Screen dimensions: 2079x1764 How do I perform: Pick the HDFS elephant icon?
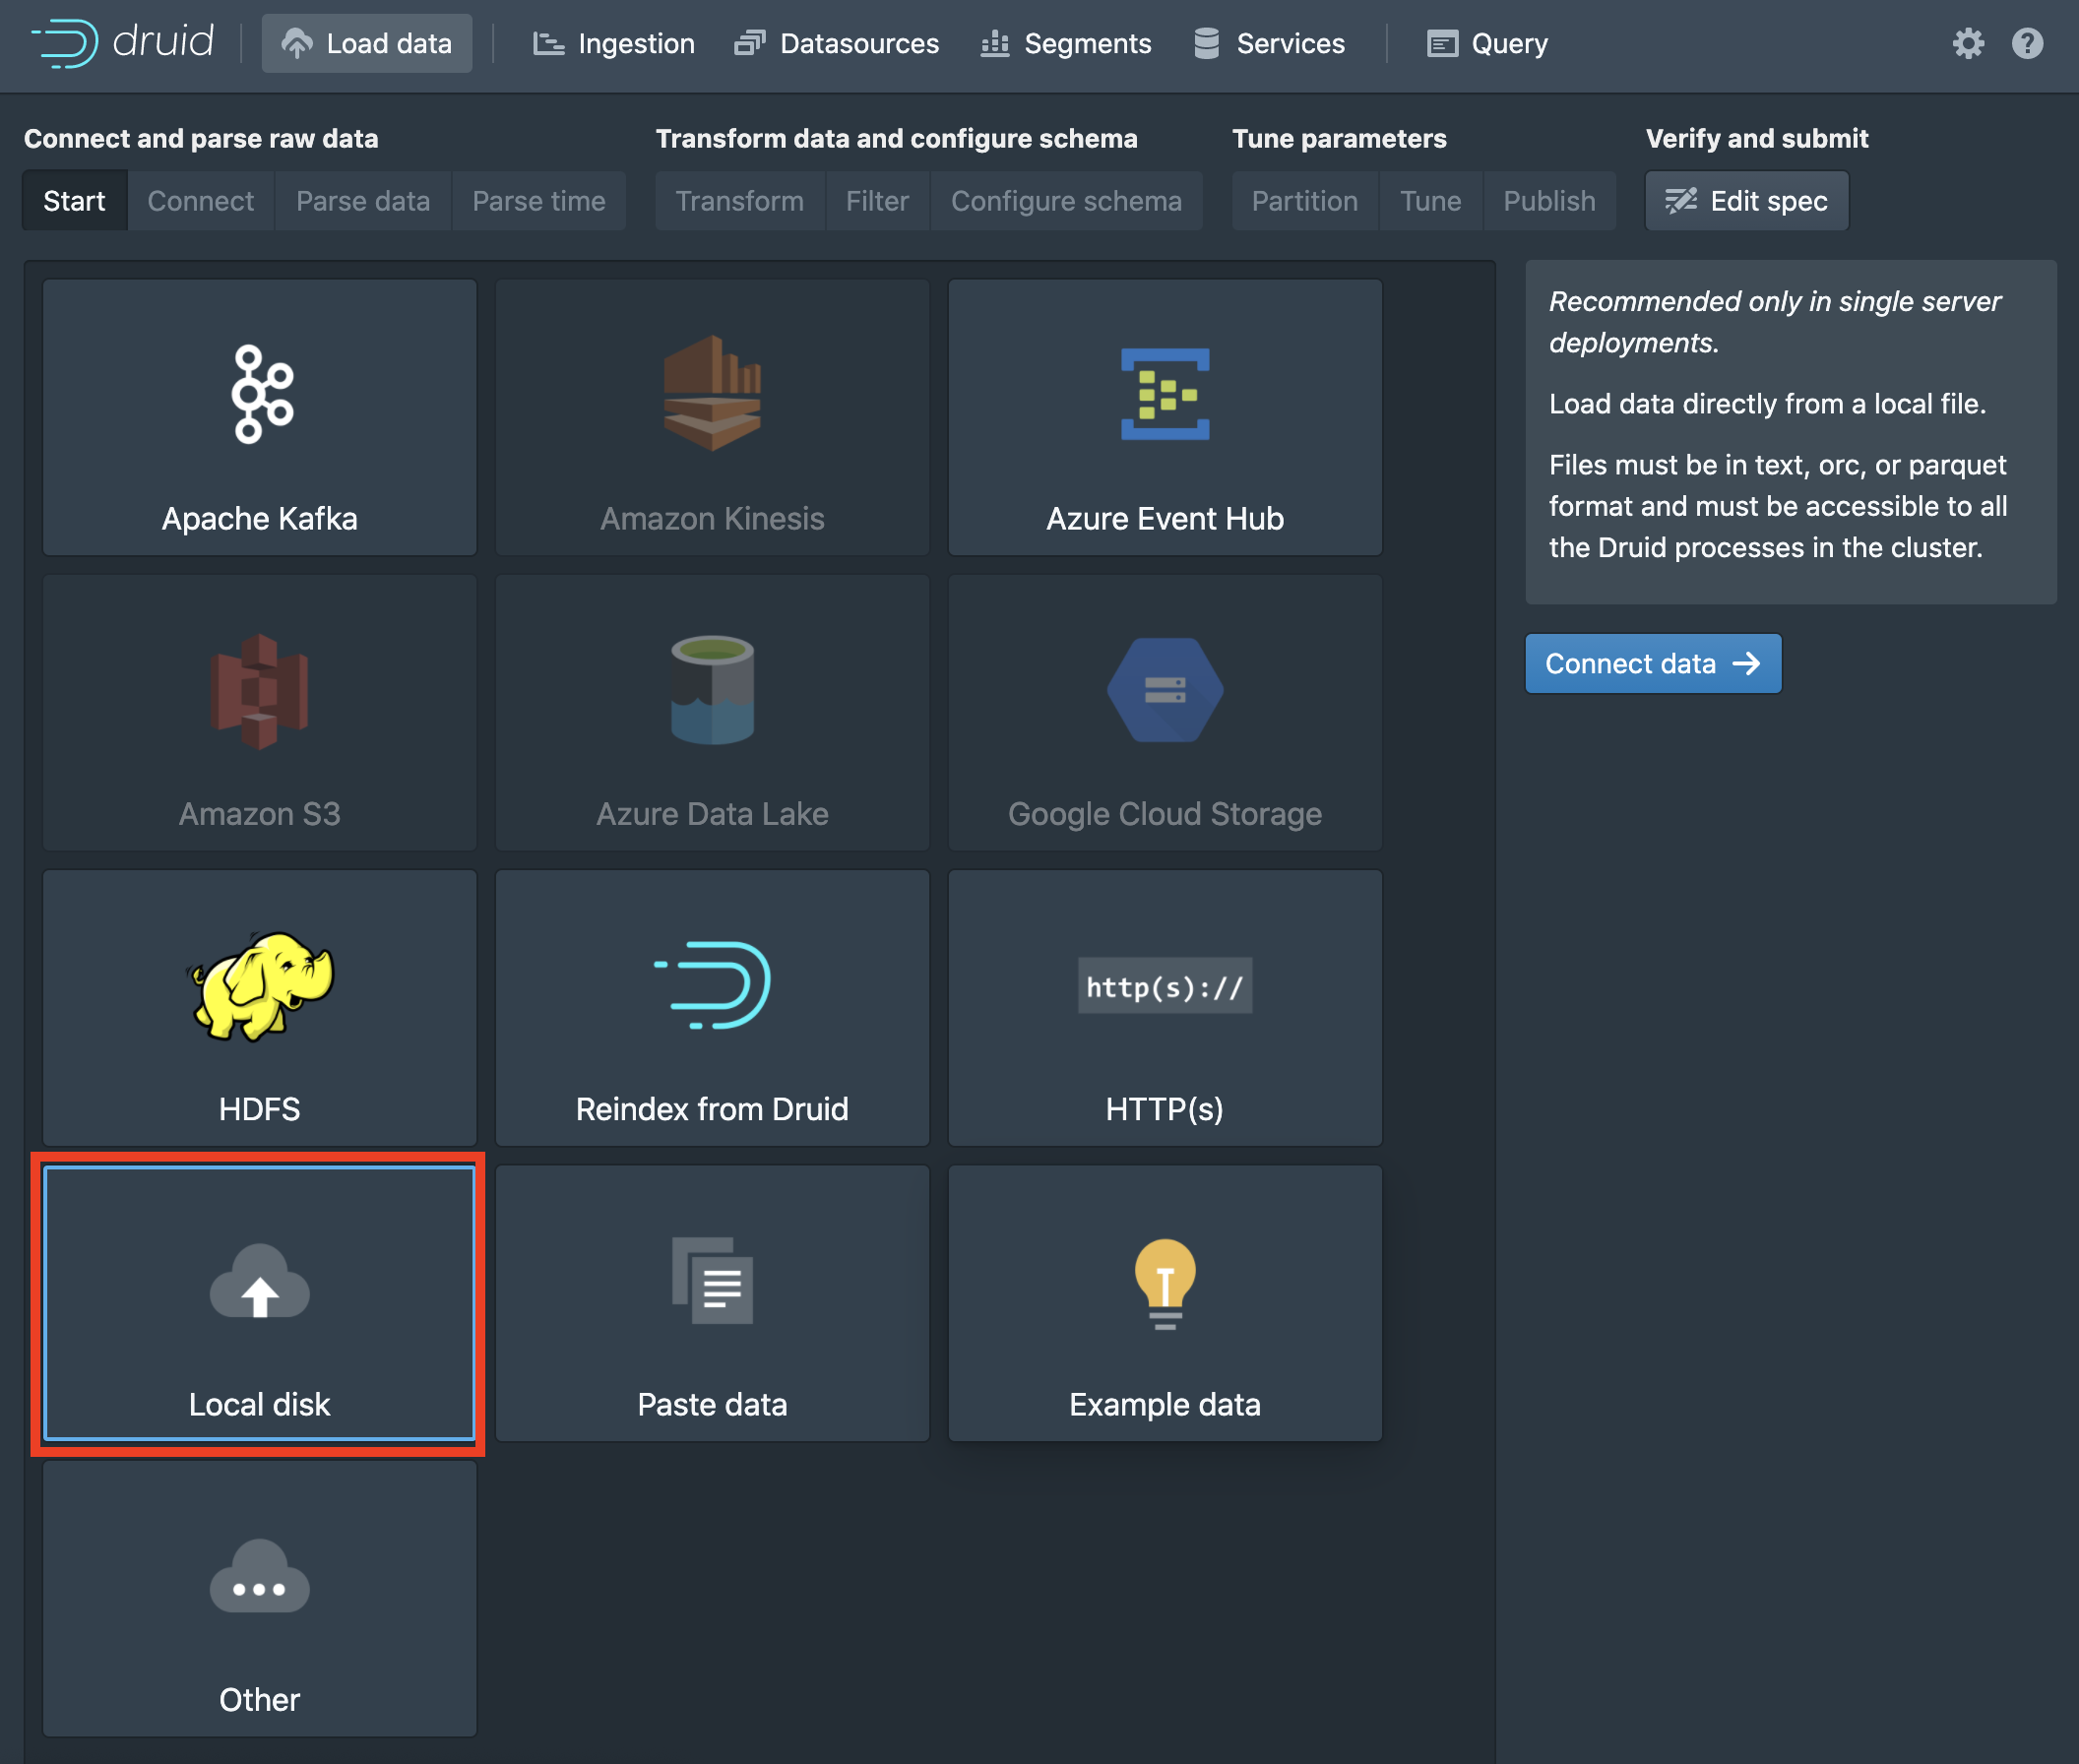coord(260,985)
